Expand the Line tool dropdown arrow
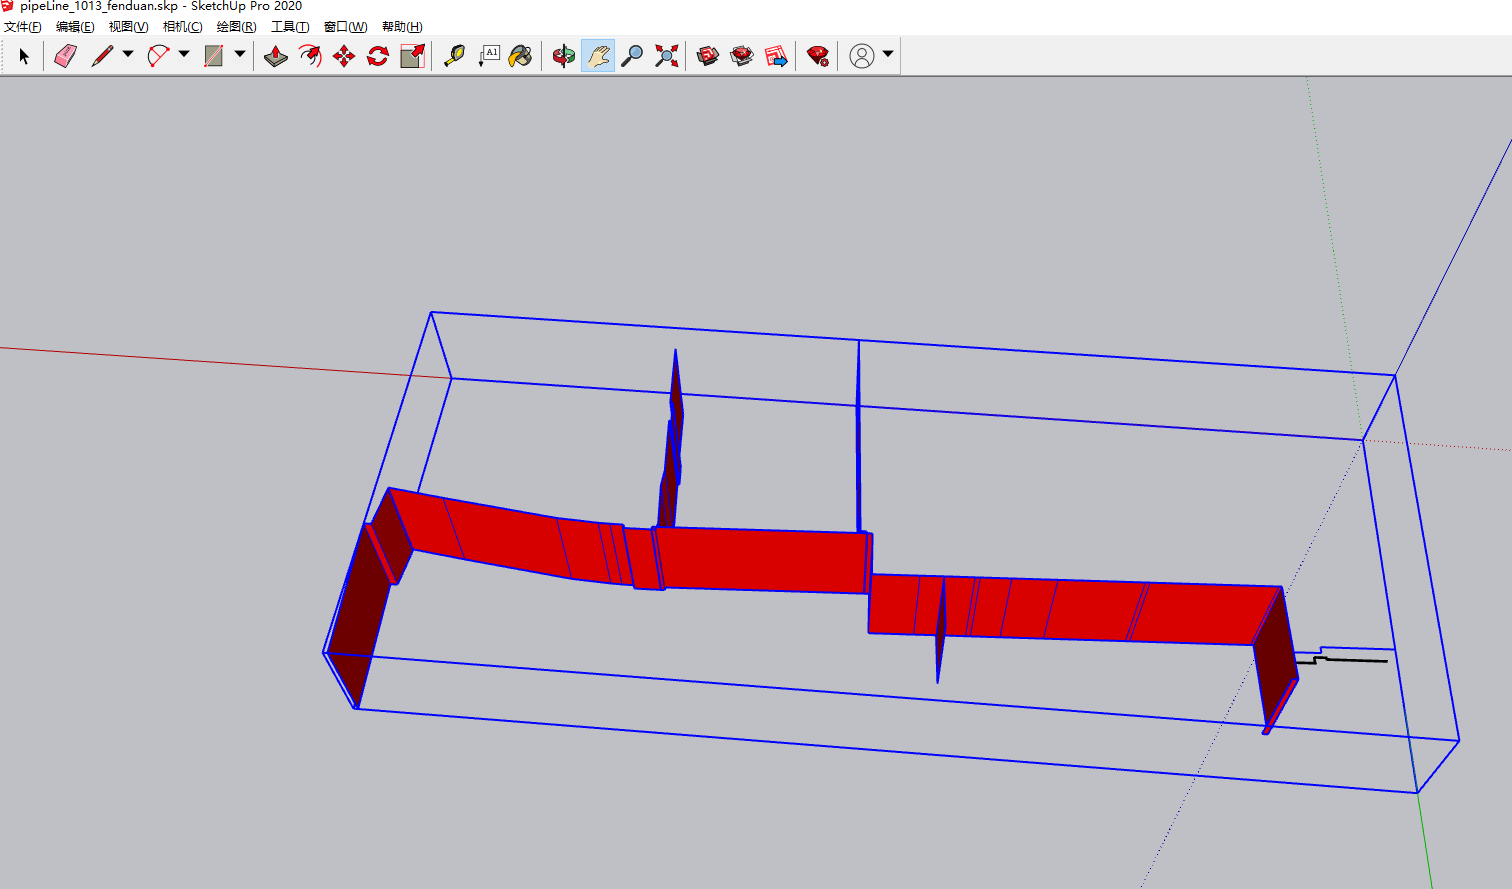Viewport: 1512px width, 889px height. [128, 54]
